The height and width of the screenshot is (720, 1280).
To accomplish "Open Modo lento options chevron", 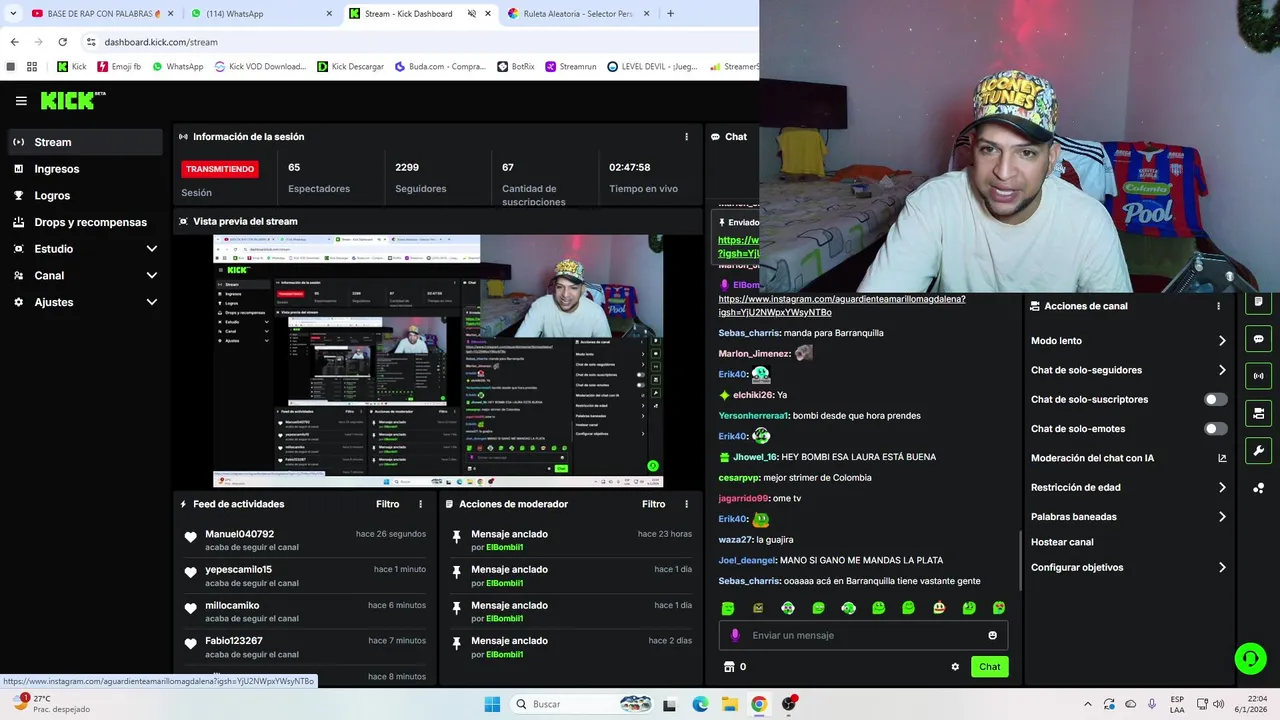I will click(x=1222, y=341).
